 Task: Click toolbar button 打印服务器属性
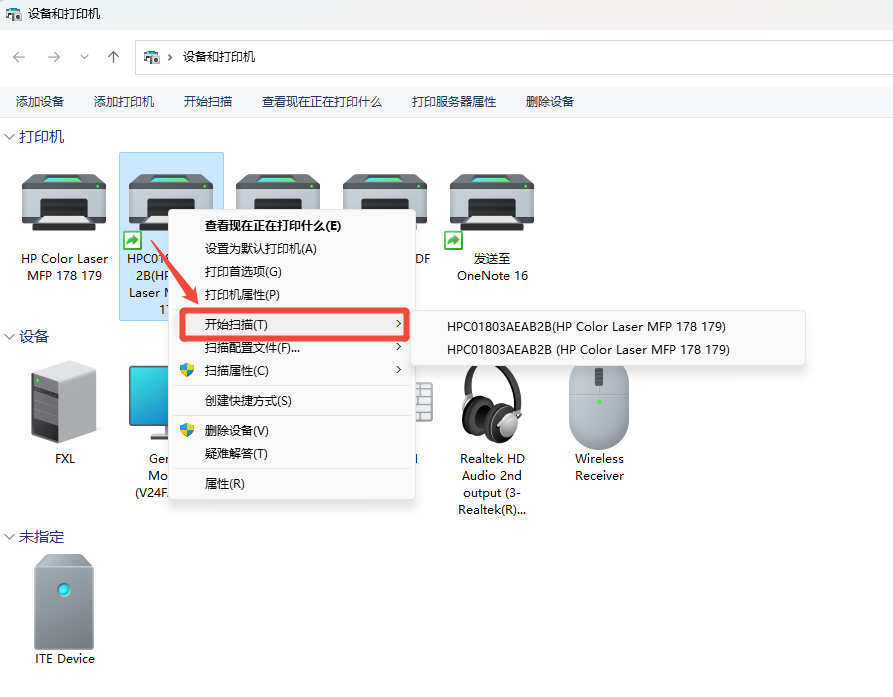click(x=454, y=102)
